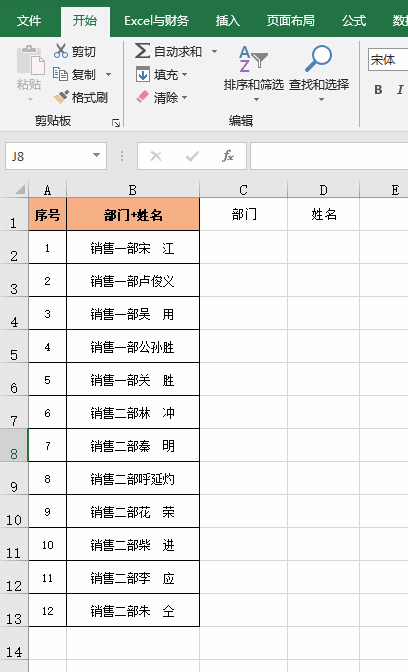This screenshot has width=408, height=672.
Task: Open clipboard group dialog launcher
Action: pyautogui.click(x=116, y=123)
